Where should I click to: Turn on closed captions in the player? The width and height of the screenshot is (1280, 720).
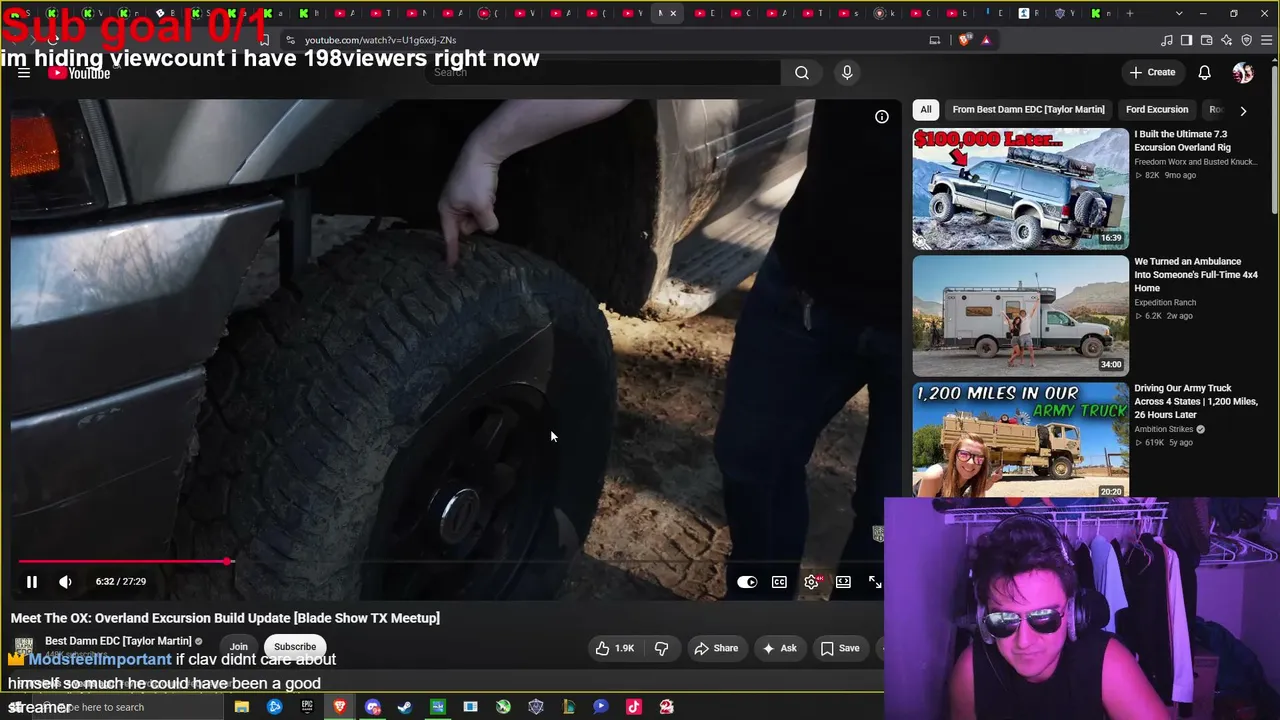coord(779,582)
